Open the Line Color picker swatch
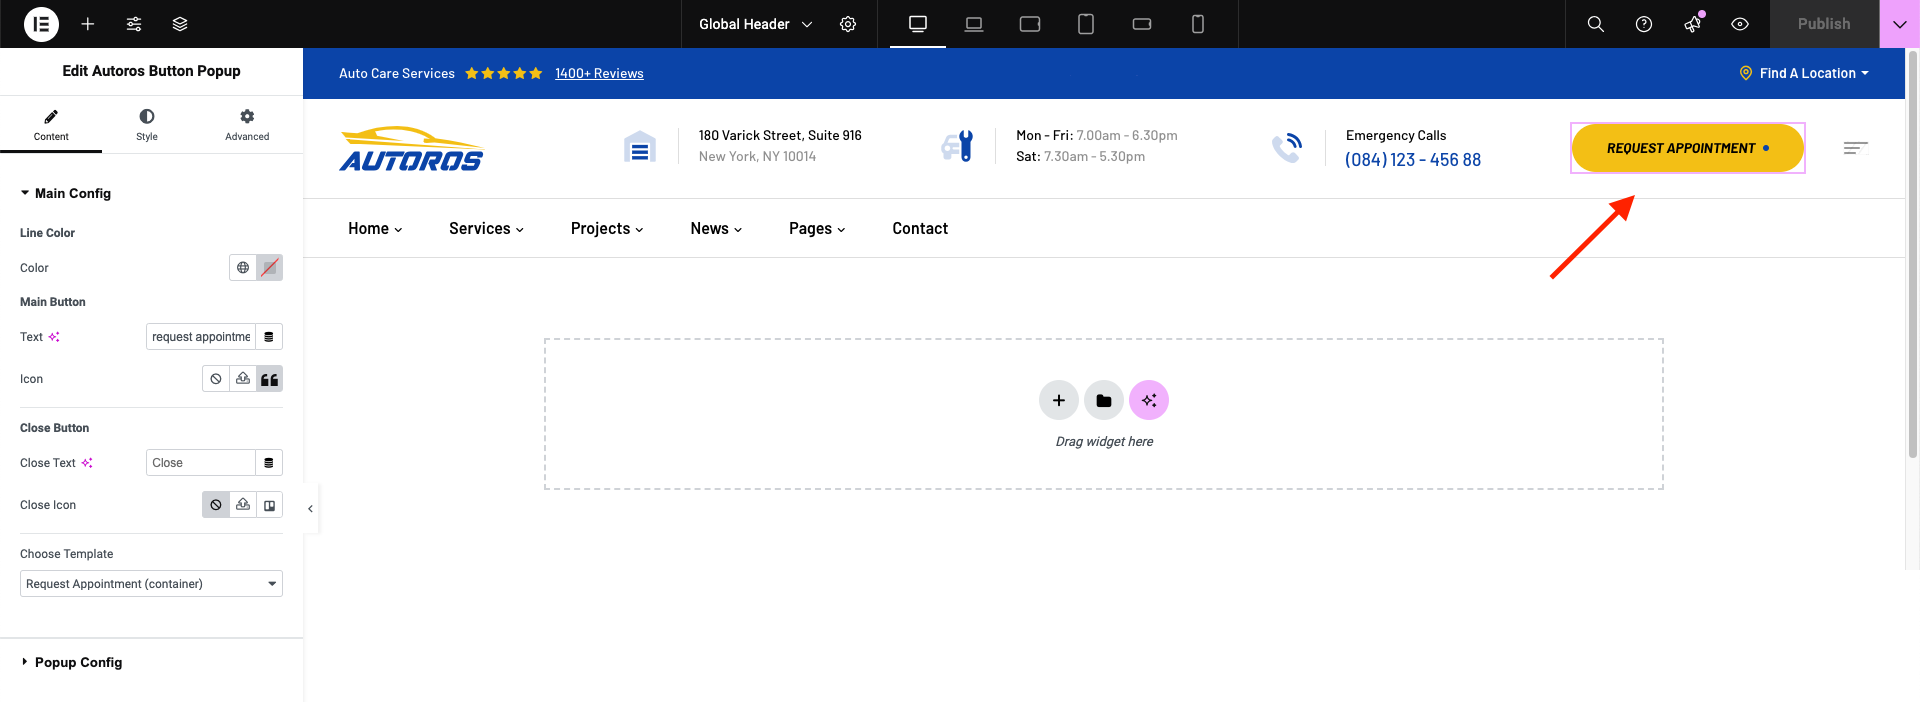This screenshot has width=1920, height=702. [x=269, y=268]
